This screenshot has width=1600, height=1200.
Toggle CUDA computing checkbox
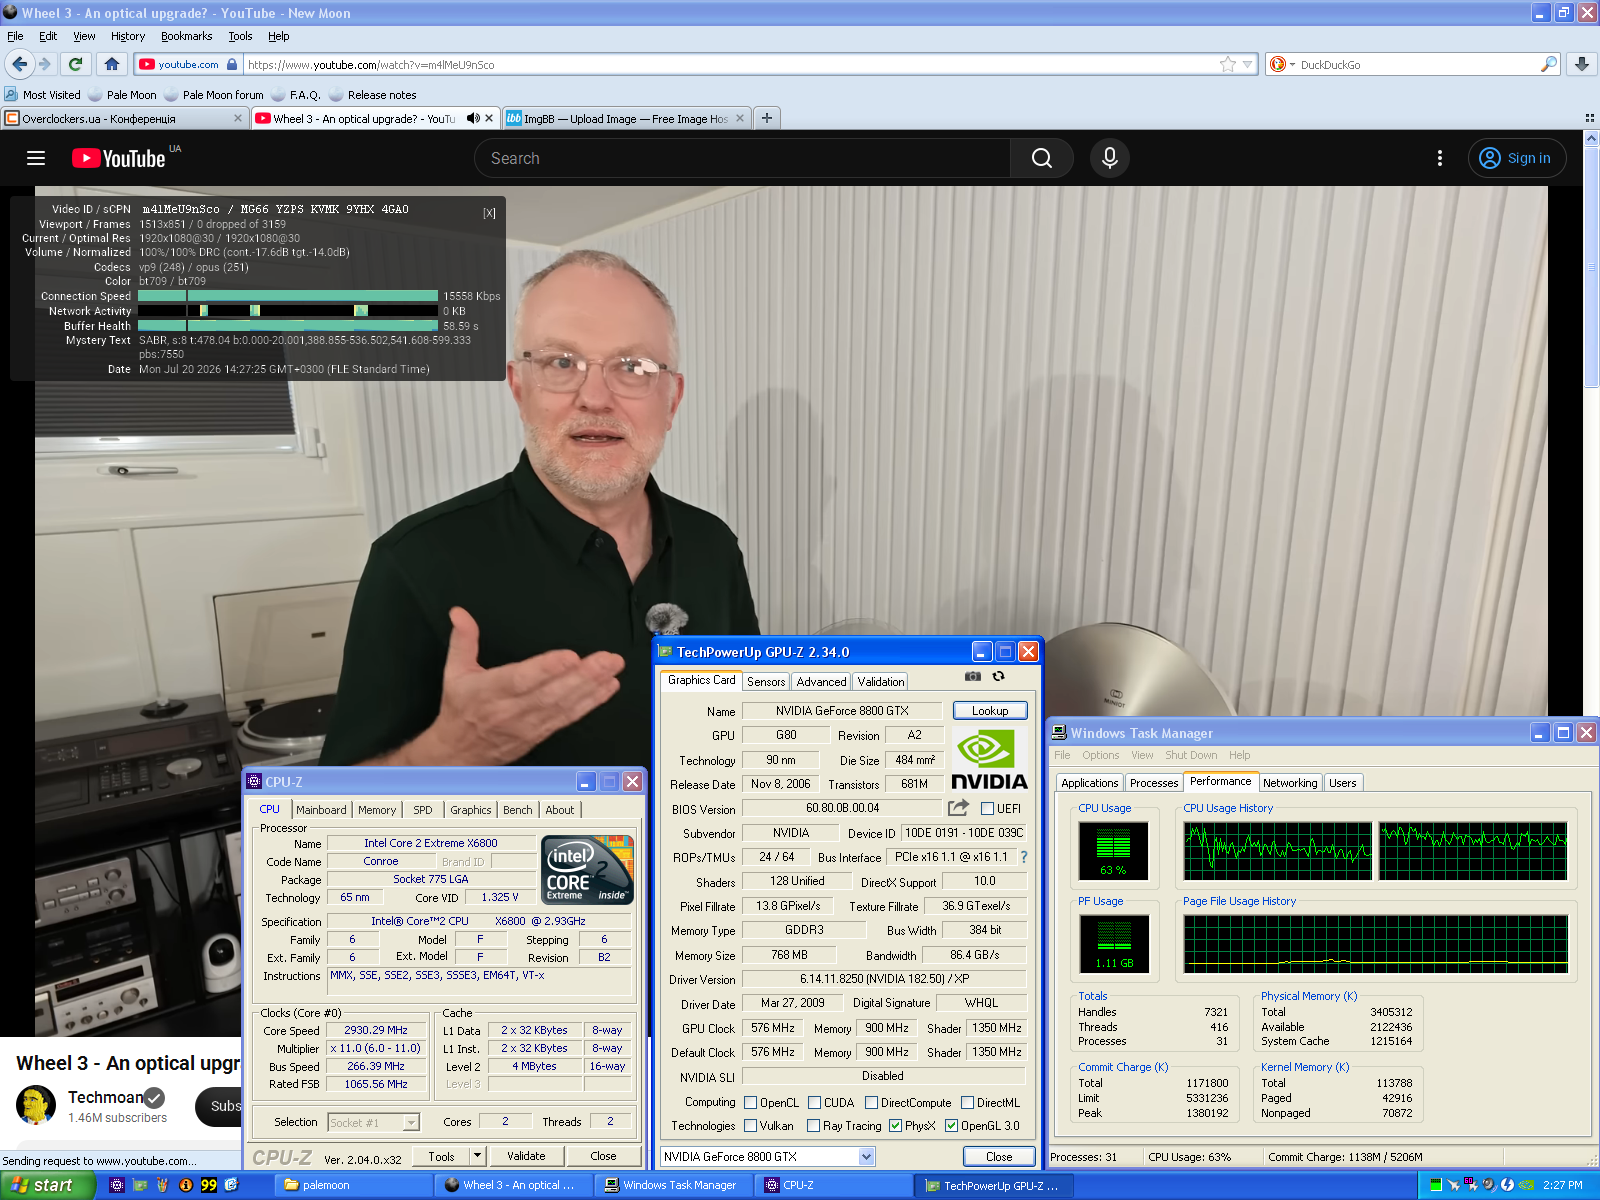(x=815, y=1103)
